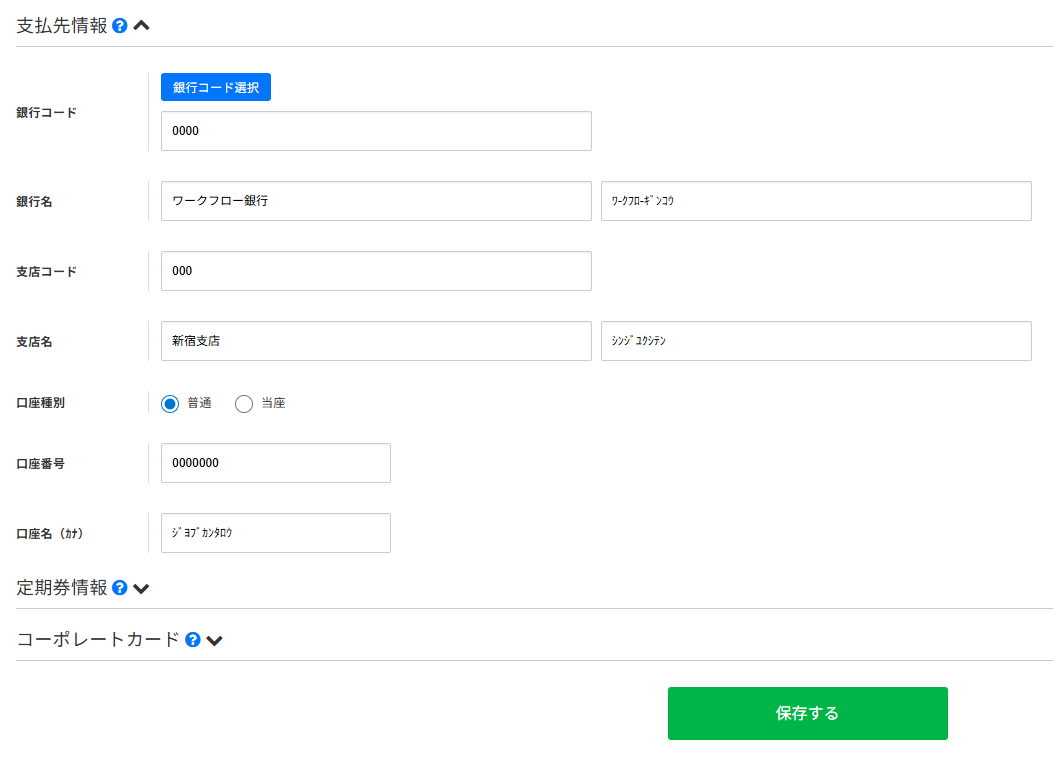Focus the 銀行名 field ワークフロー銀行
The height and width of the screenshot is (766, 1053).
pos(376,201)
